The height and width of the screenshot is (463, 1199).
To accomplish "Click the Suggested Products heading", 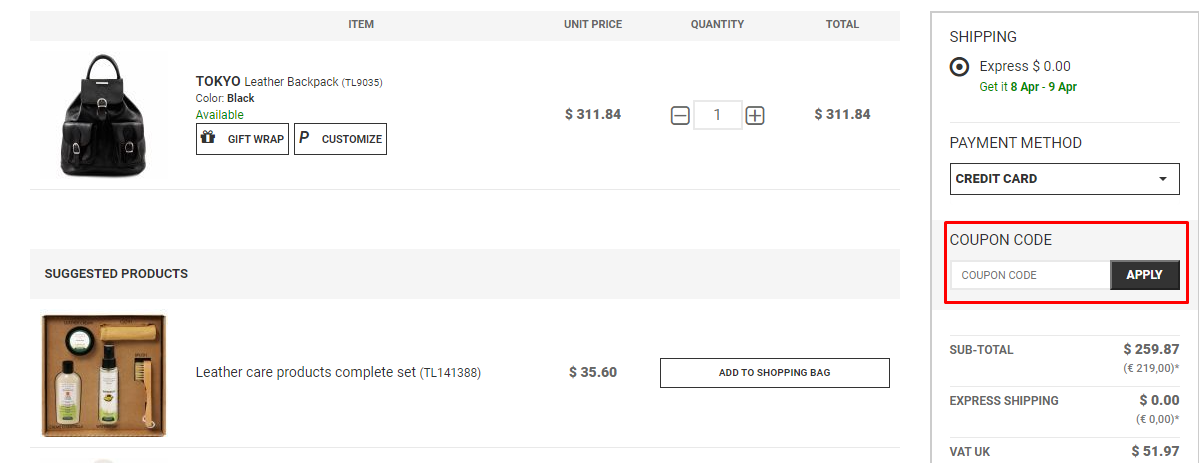I will (x=116, y=273).
